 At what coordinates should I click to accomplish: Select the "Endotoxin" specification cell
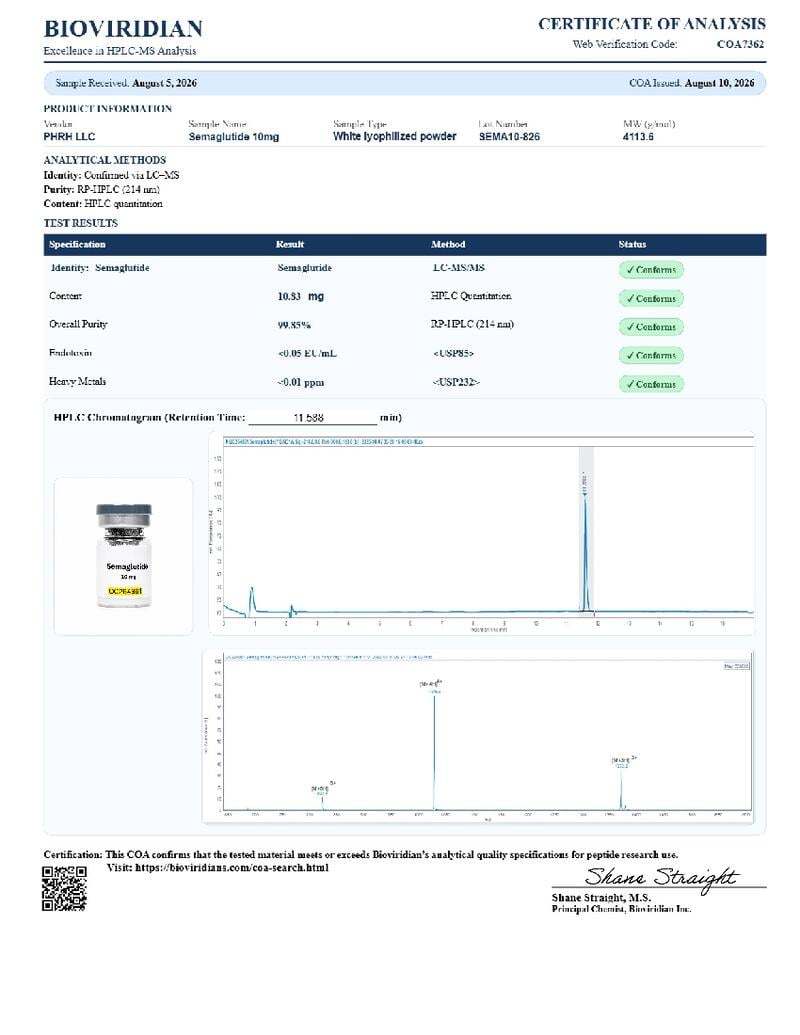click(x=71, y=353)
